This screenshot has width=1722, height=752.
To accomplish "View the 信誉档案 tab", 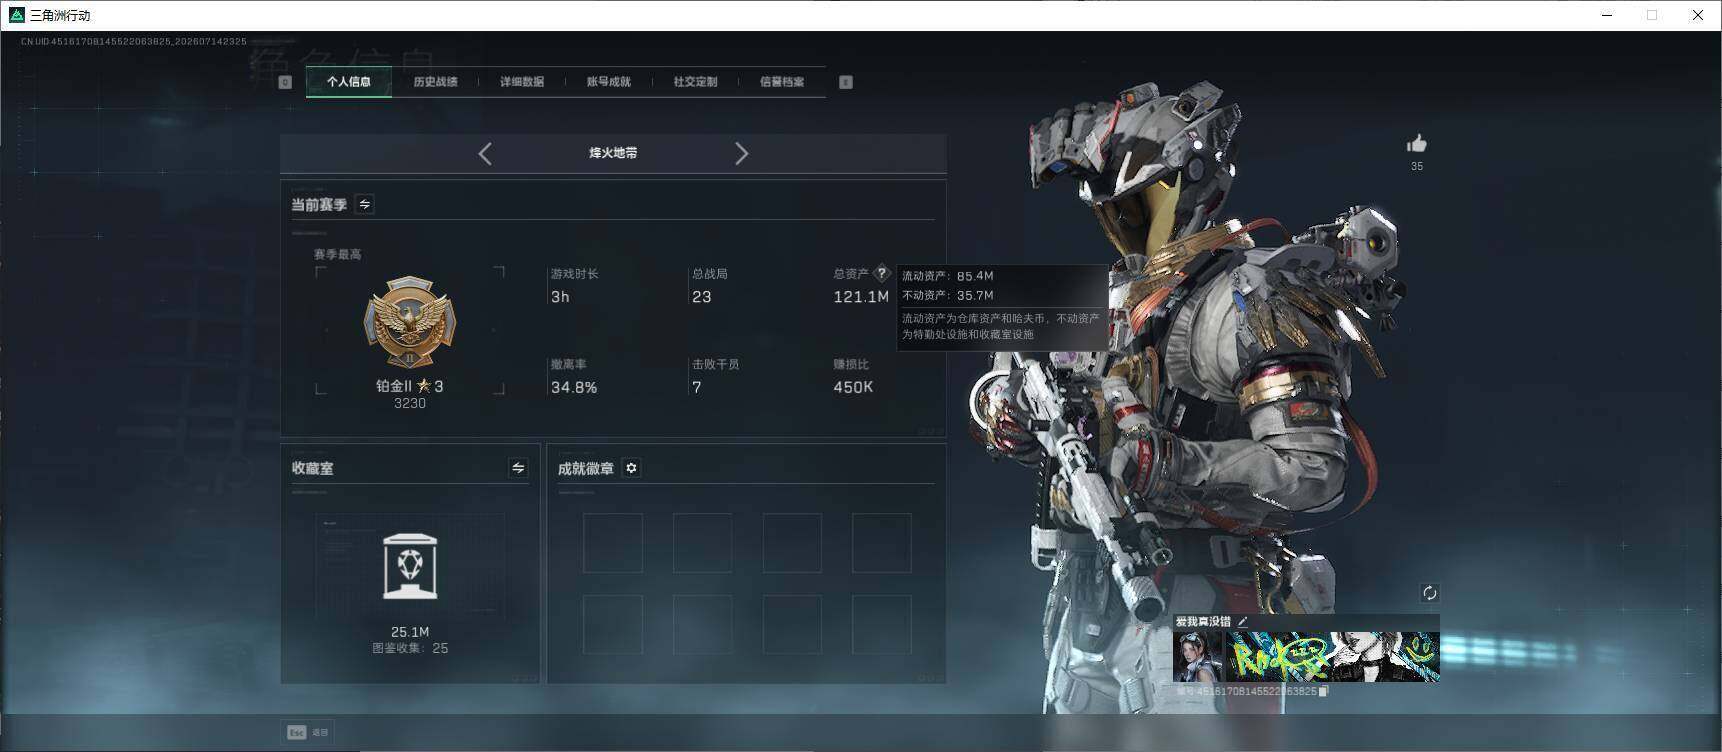I will pyautogui.click(x=782, y=82).
